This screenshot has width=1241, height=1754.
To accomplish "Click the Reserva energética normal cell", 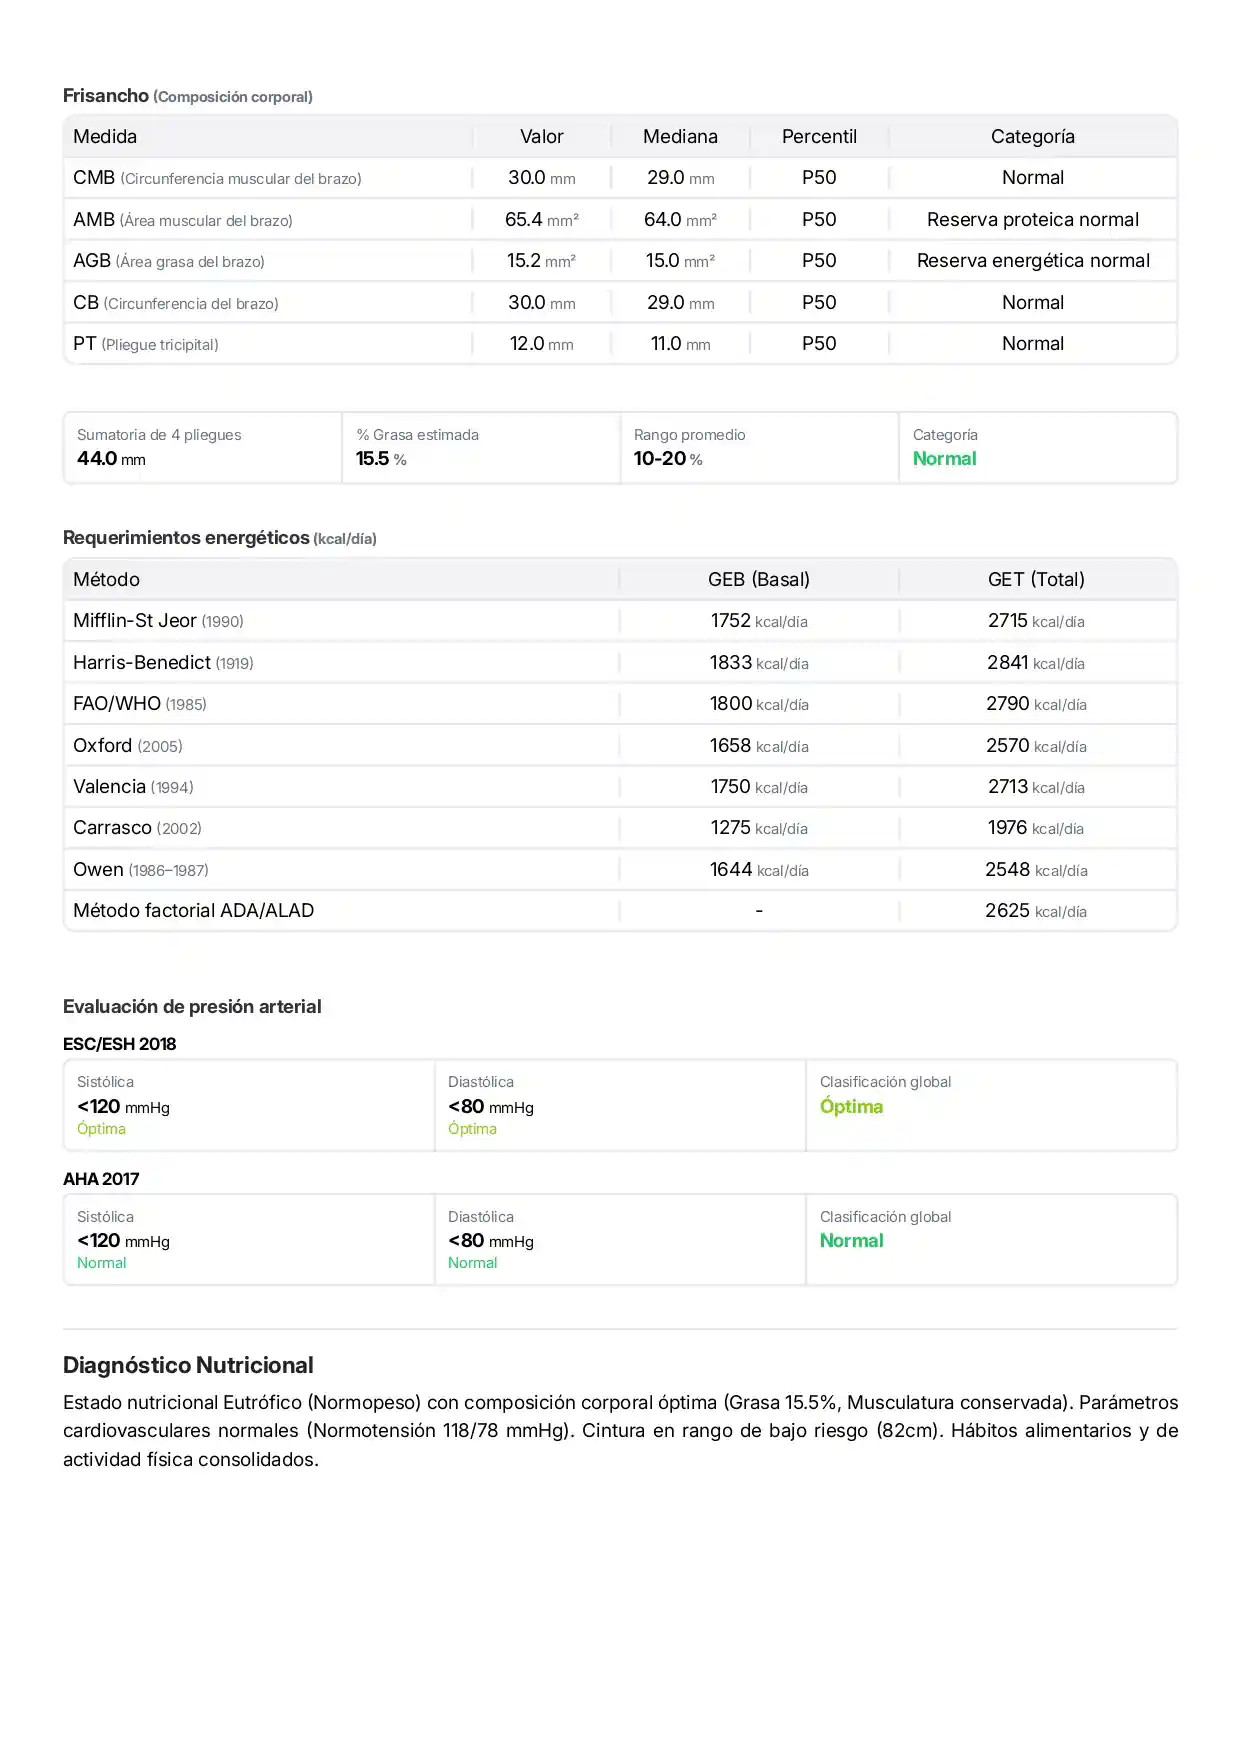I will [1032, 261].
